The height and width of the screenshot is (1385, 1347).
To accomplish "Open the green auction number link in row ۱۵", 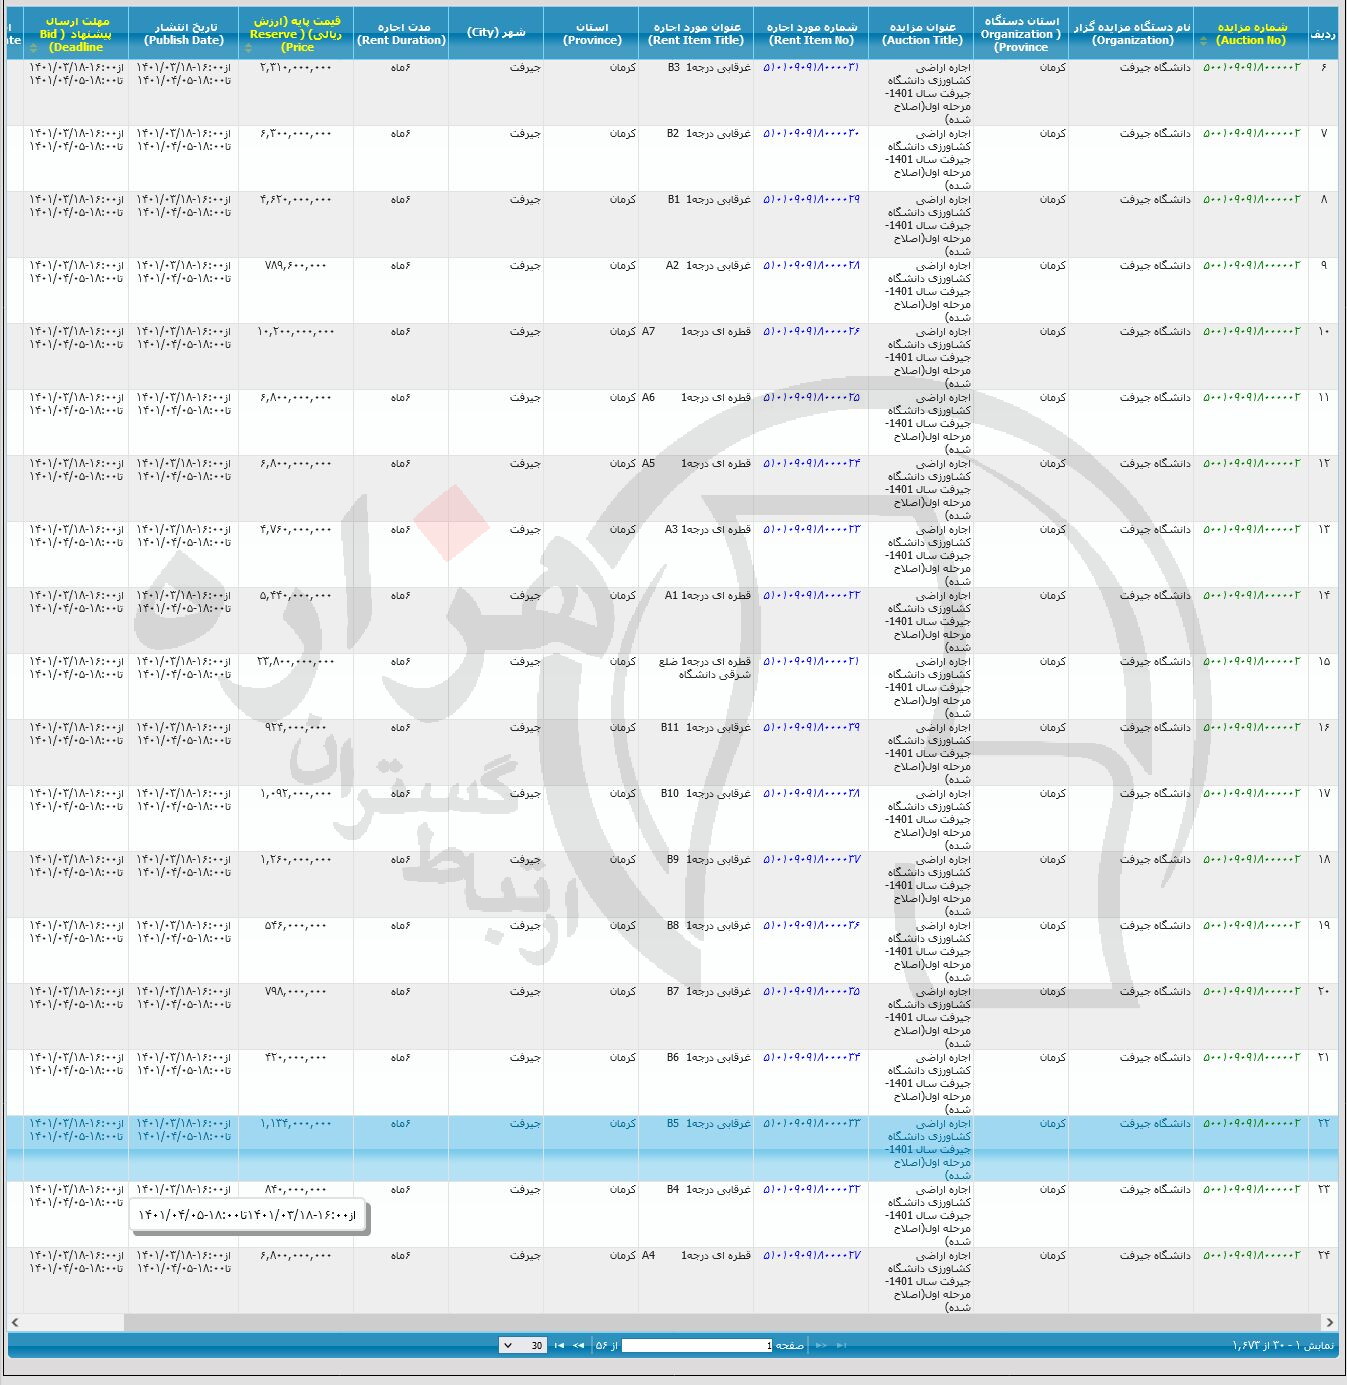I will pos(1251,661).
